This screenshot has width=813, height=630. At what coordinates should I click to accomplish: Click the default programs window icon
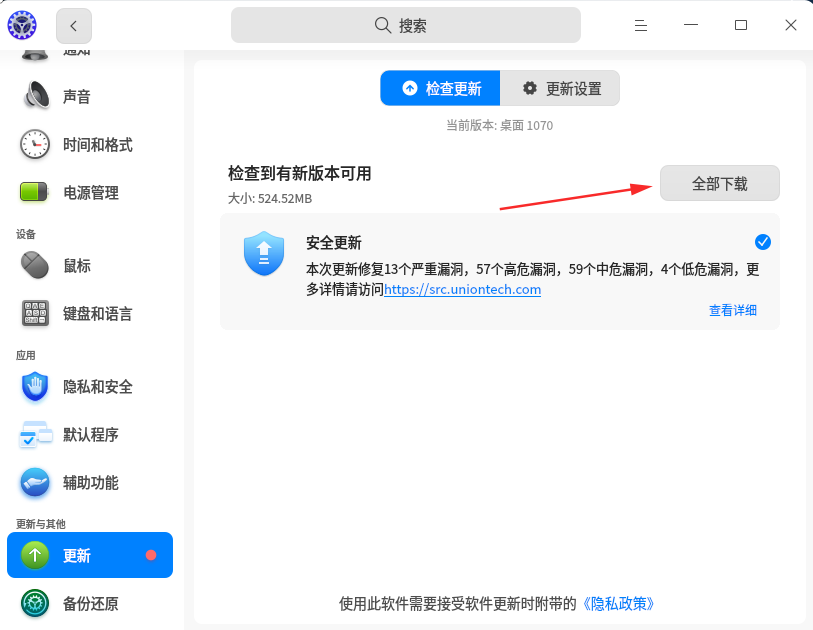click(35, 435)
